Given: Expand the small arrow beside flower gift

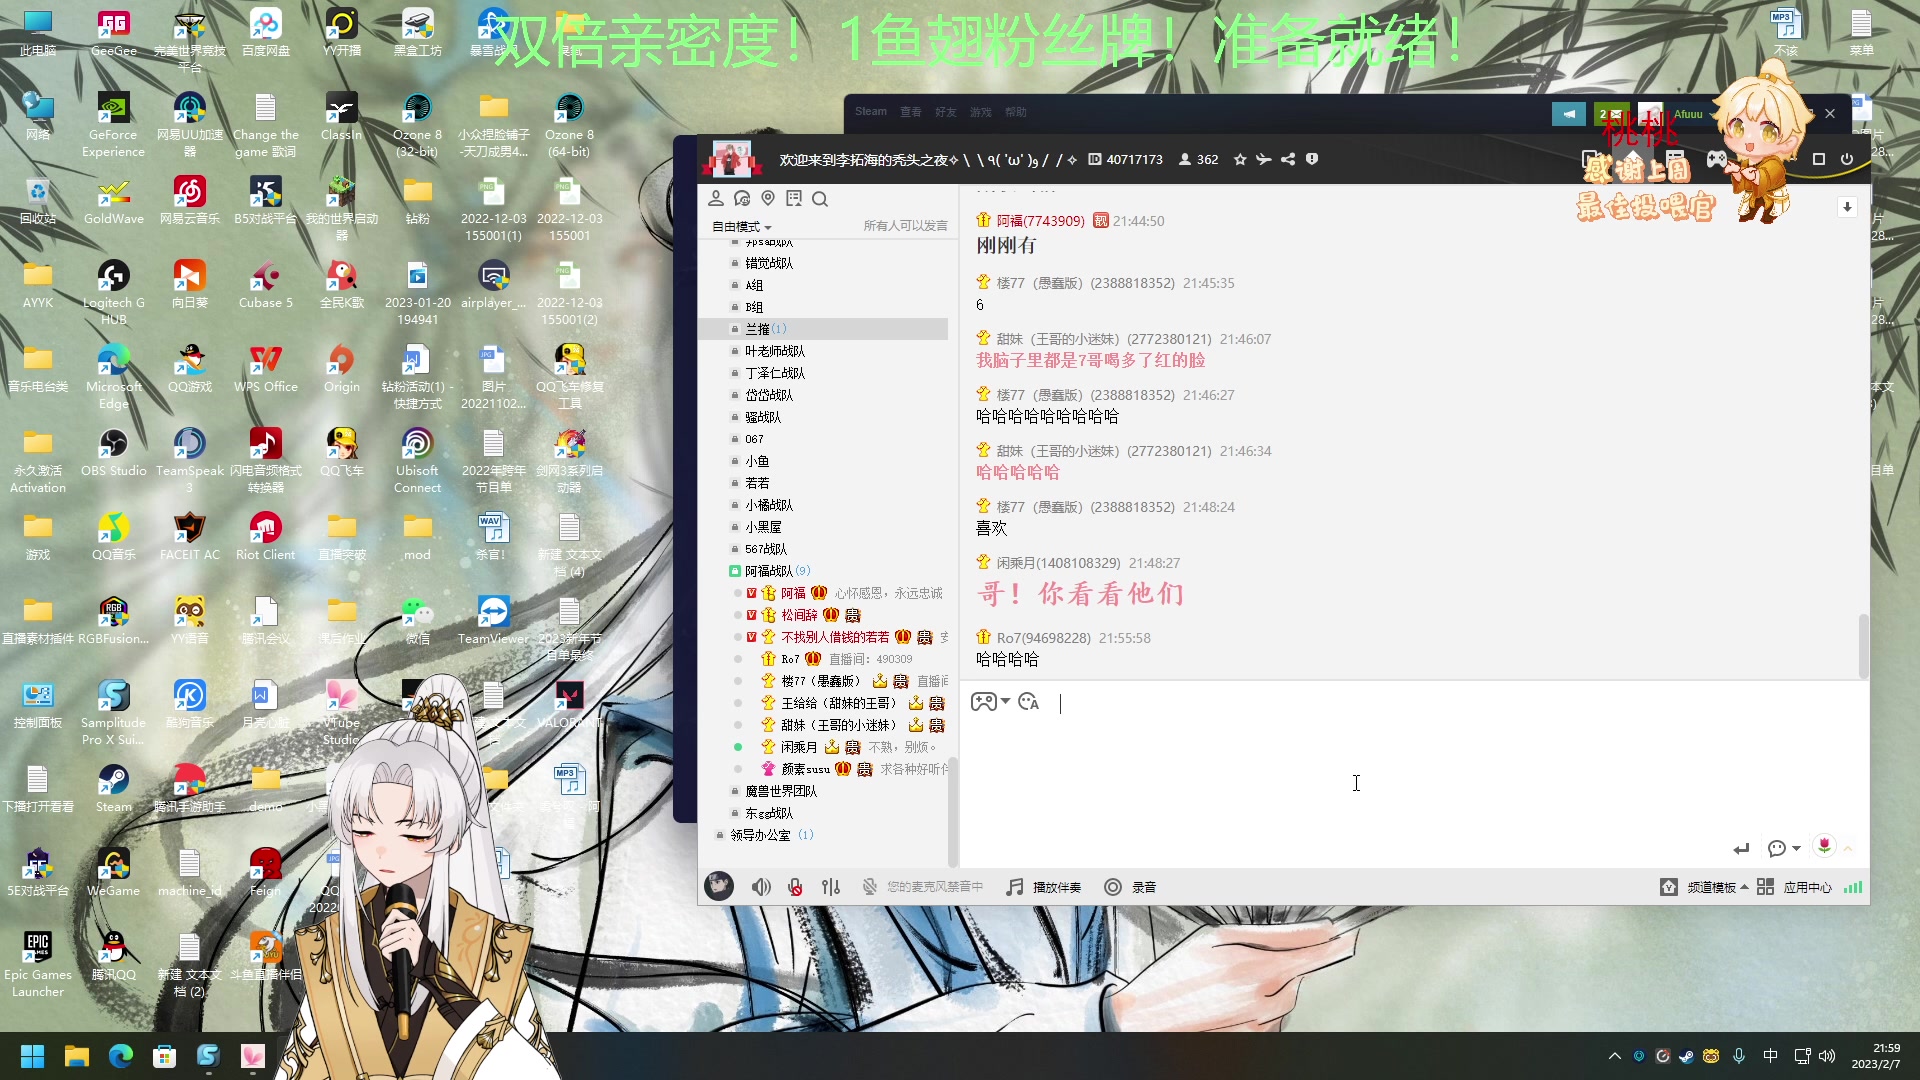Looking at the screenshot, I should point(1848,849).
